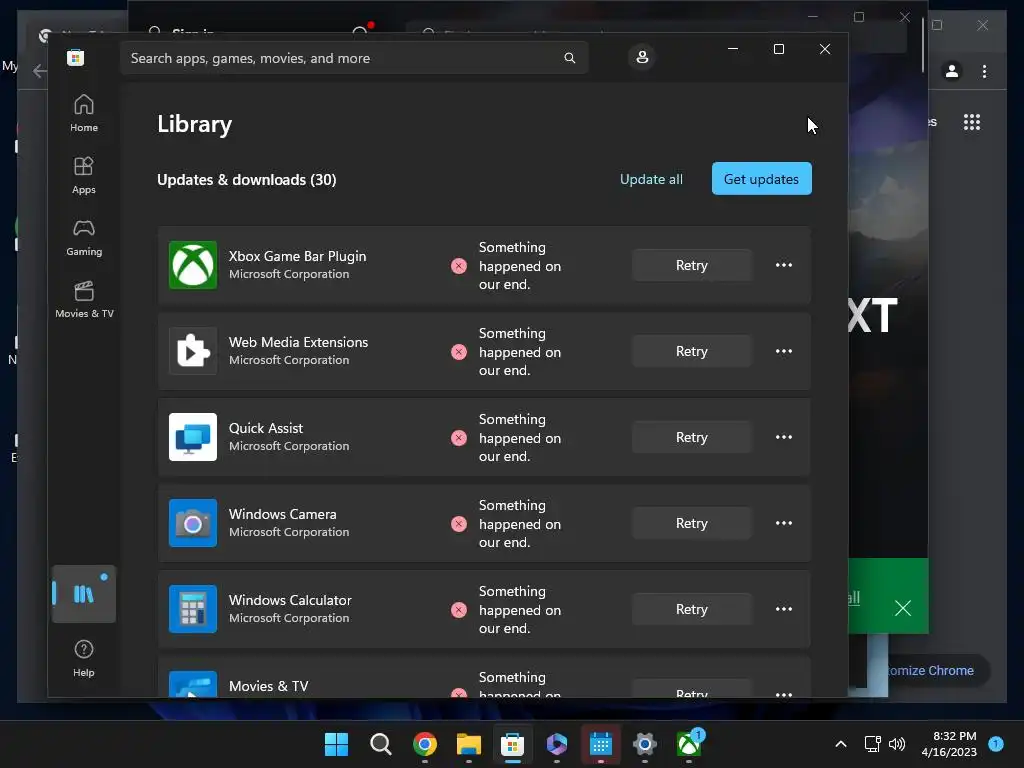Select the Movies & TV app name
Viewport: 1024px width, 768px height.
coord(268,686)
